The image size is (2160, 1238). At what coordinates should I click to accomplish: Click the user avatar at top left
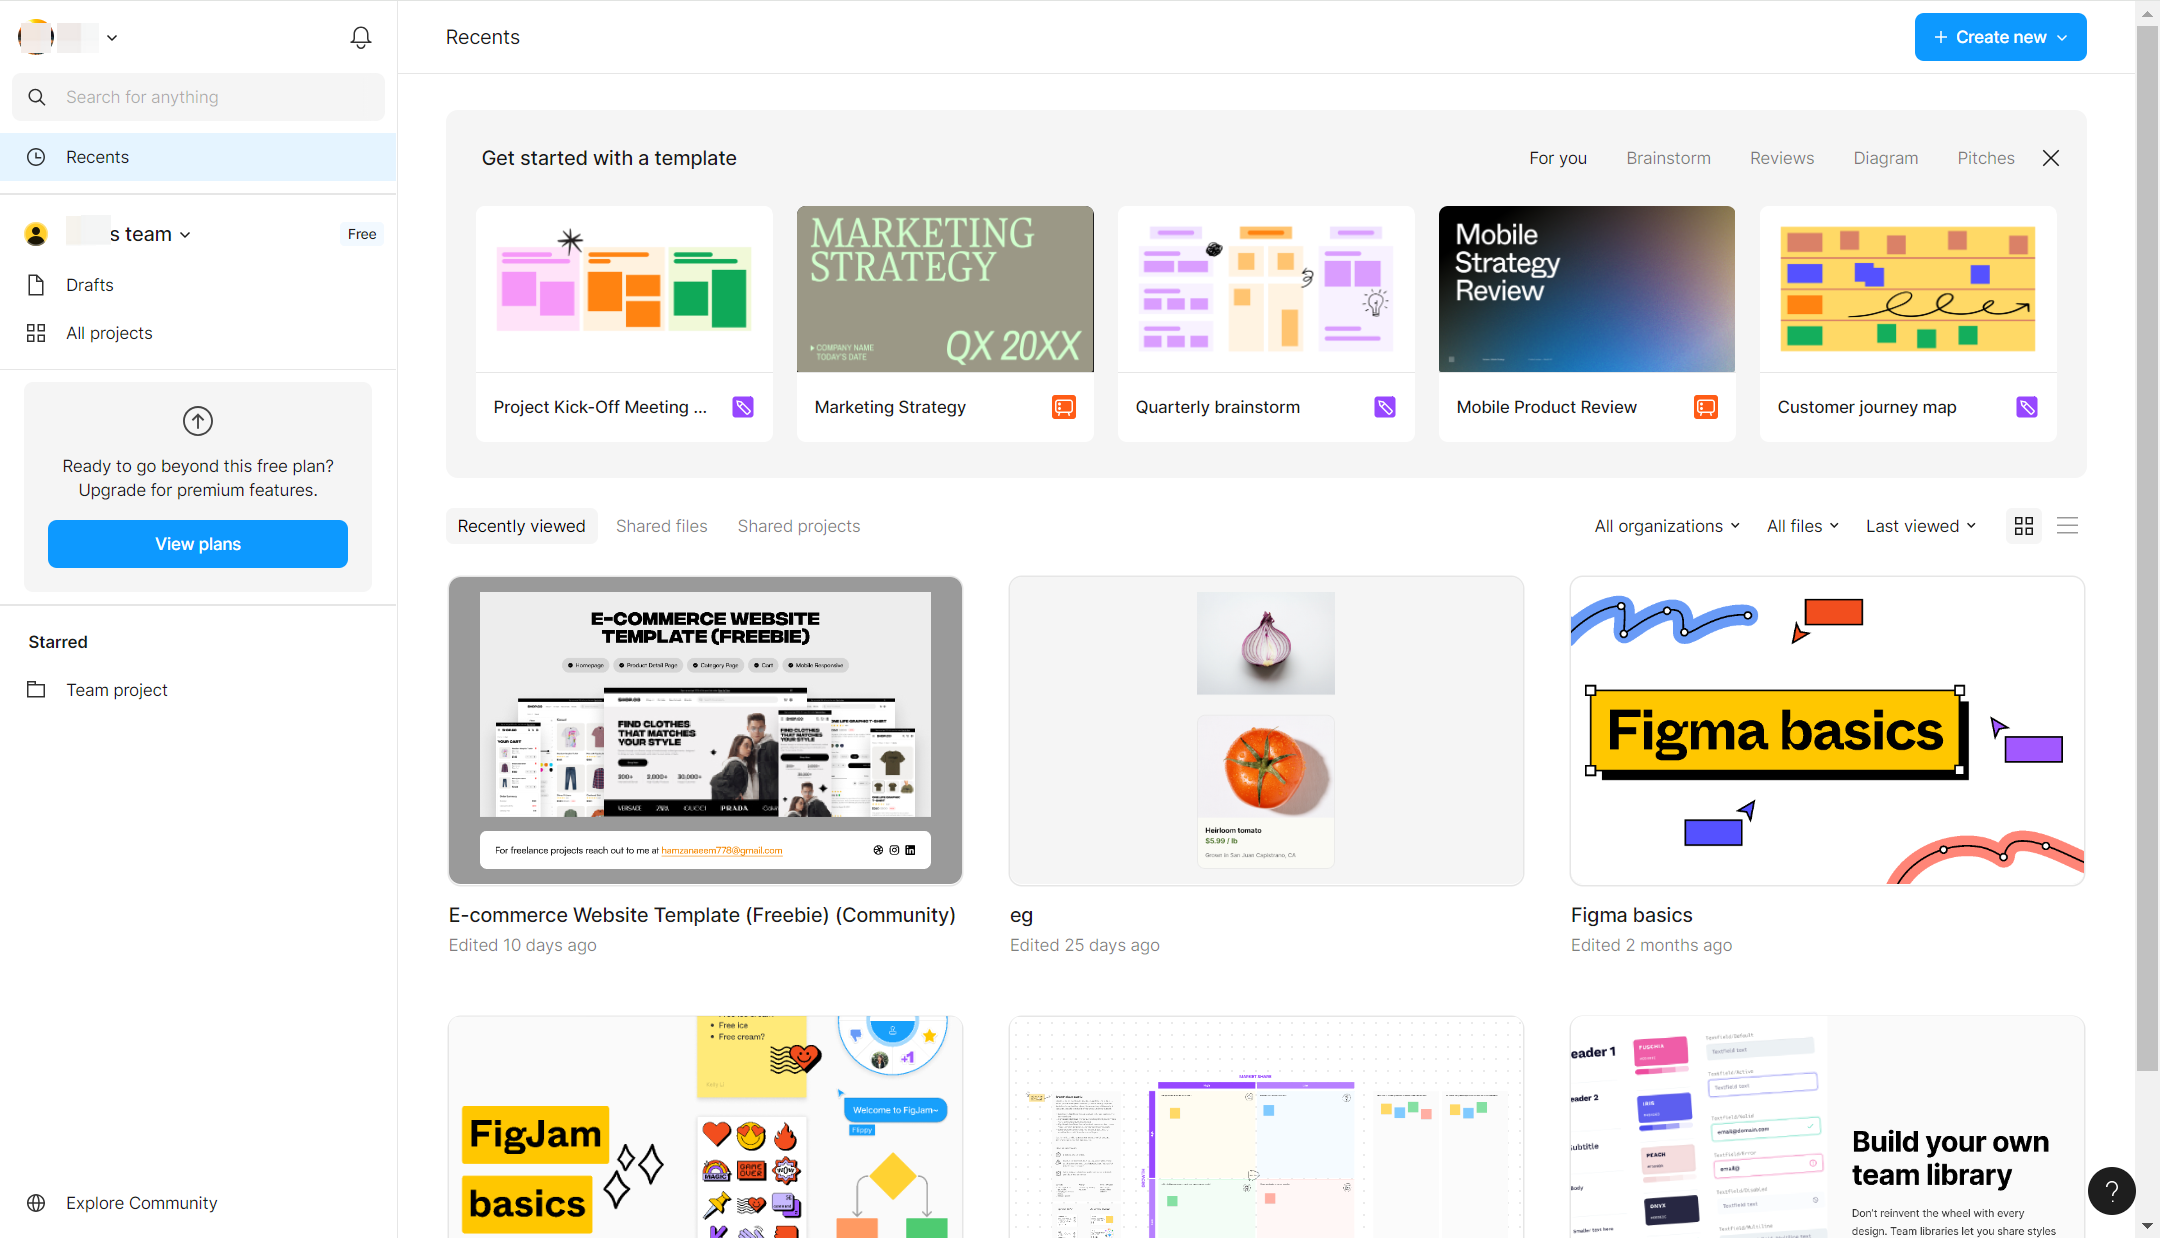[36, 37]
